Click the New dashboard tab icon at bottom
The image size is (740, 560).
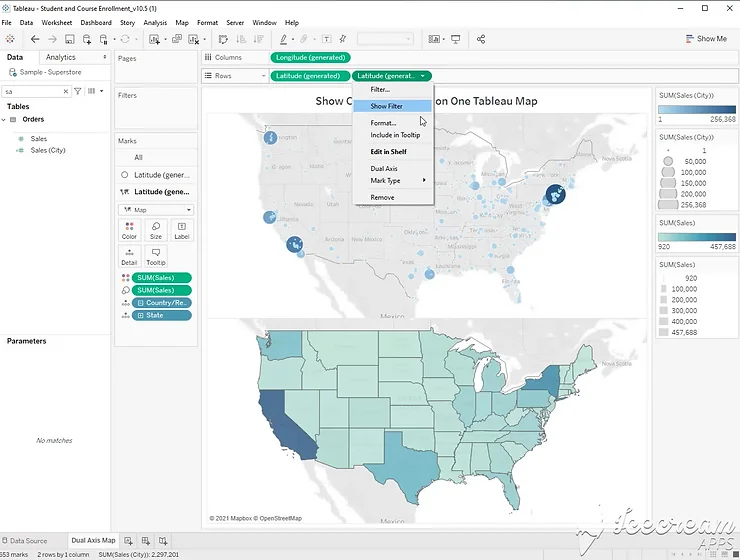(145, 541)
